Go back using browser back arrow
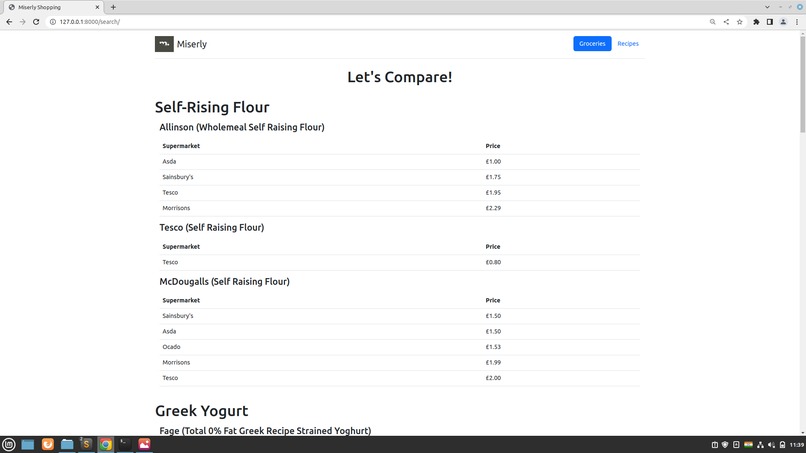Viewport: 806px width, 453px height. tap(9, 22)
